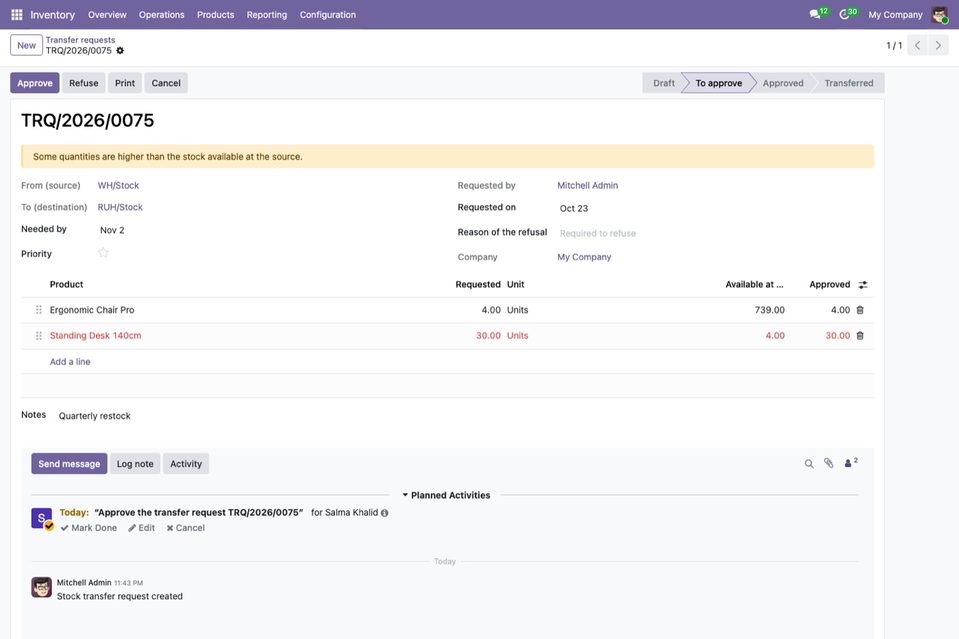The height and width of the screenshot is (639, 959).
Task: Open the My Company switcher
Action: tap(895, 15)
